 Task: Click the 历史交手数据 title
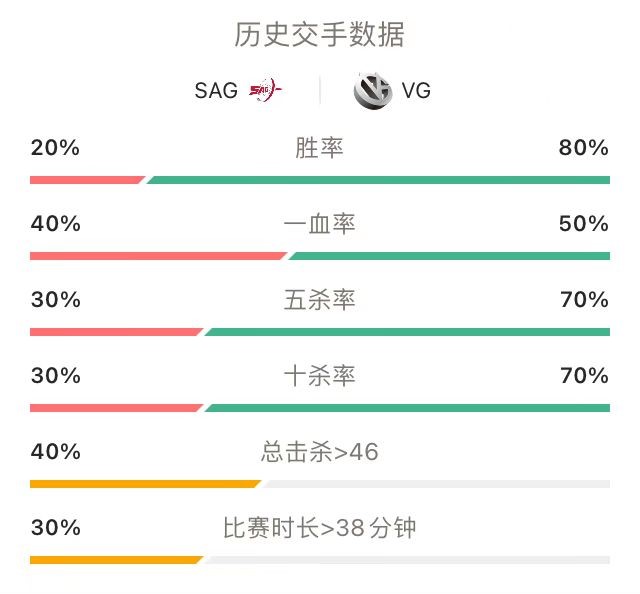click(320, 34)
